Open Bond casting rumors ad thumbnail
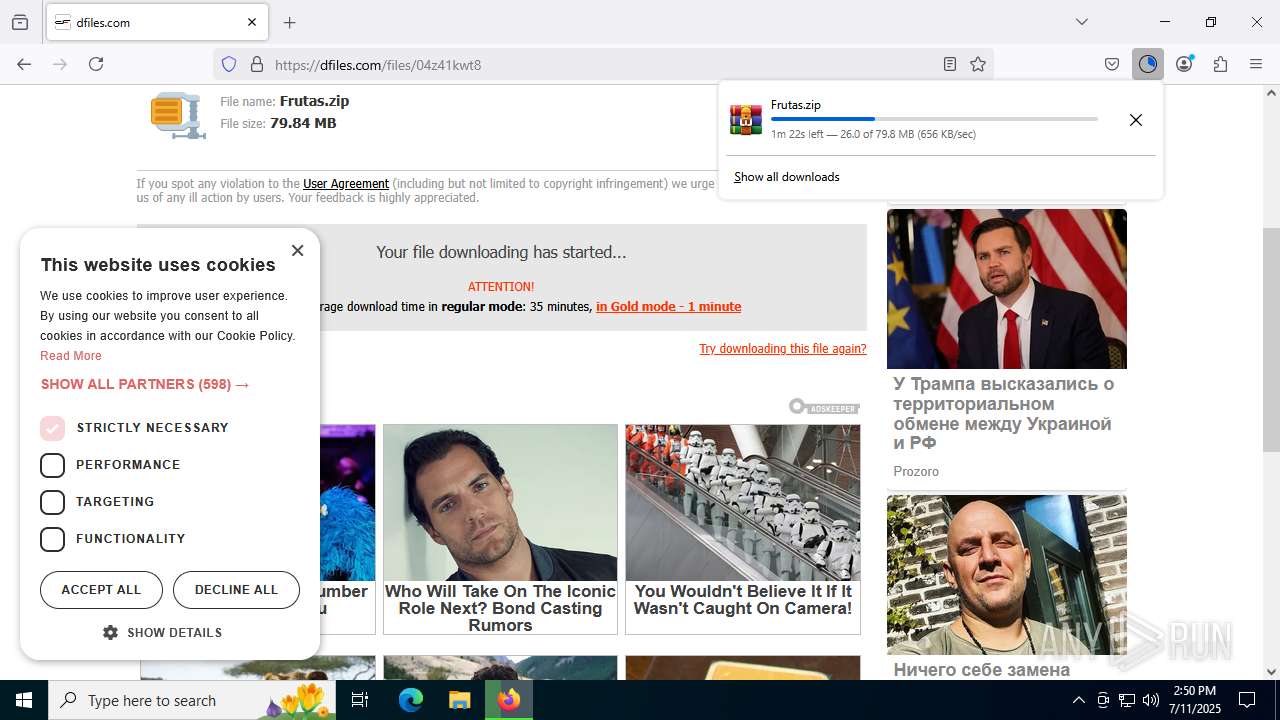The image size is (1280, 720). pos(500,503)
